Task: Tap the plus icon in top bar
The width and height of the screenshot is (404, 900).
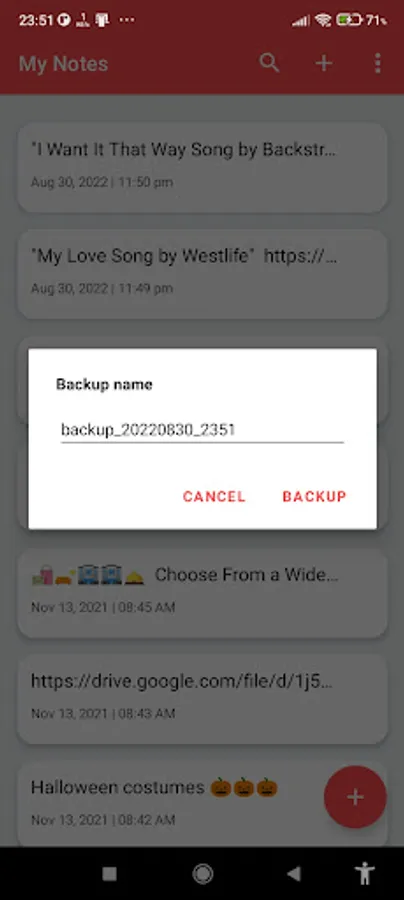Action: (x=324, y=63)
